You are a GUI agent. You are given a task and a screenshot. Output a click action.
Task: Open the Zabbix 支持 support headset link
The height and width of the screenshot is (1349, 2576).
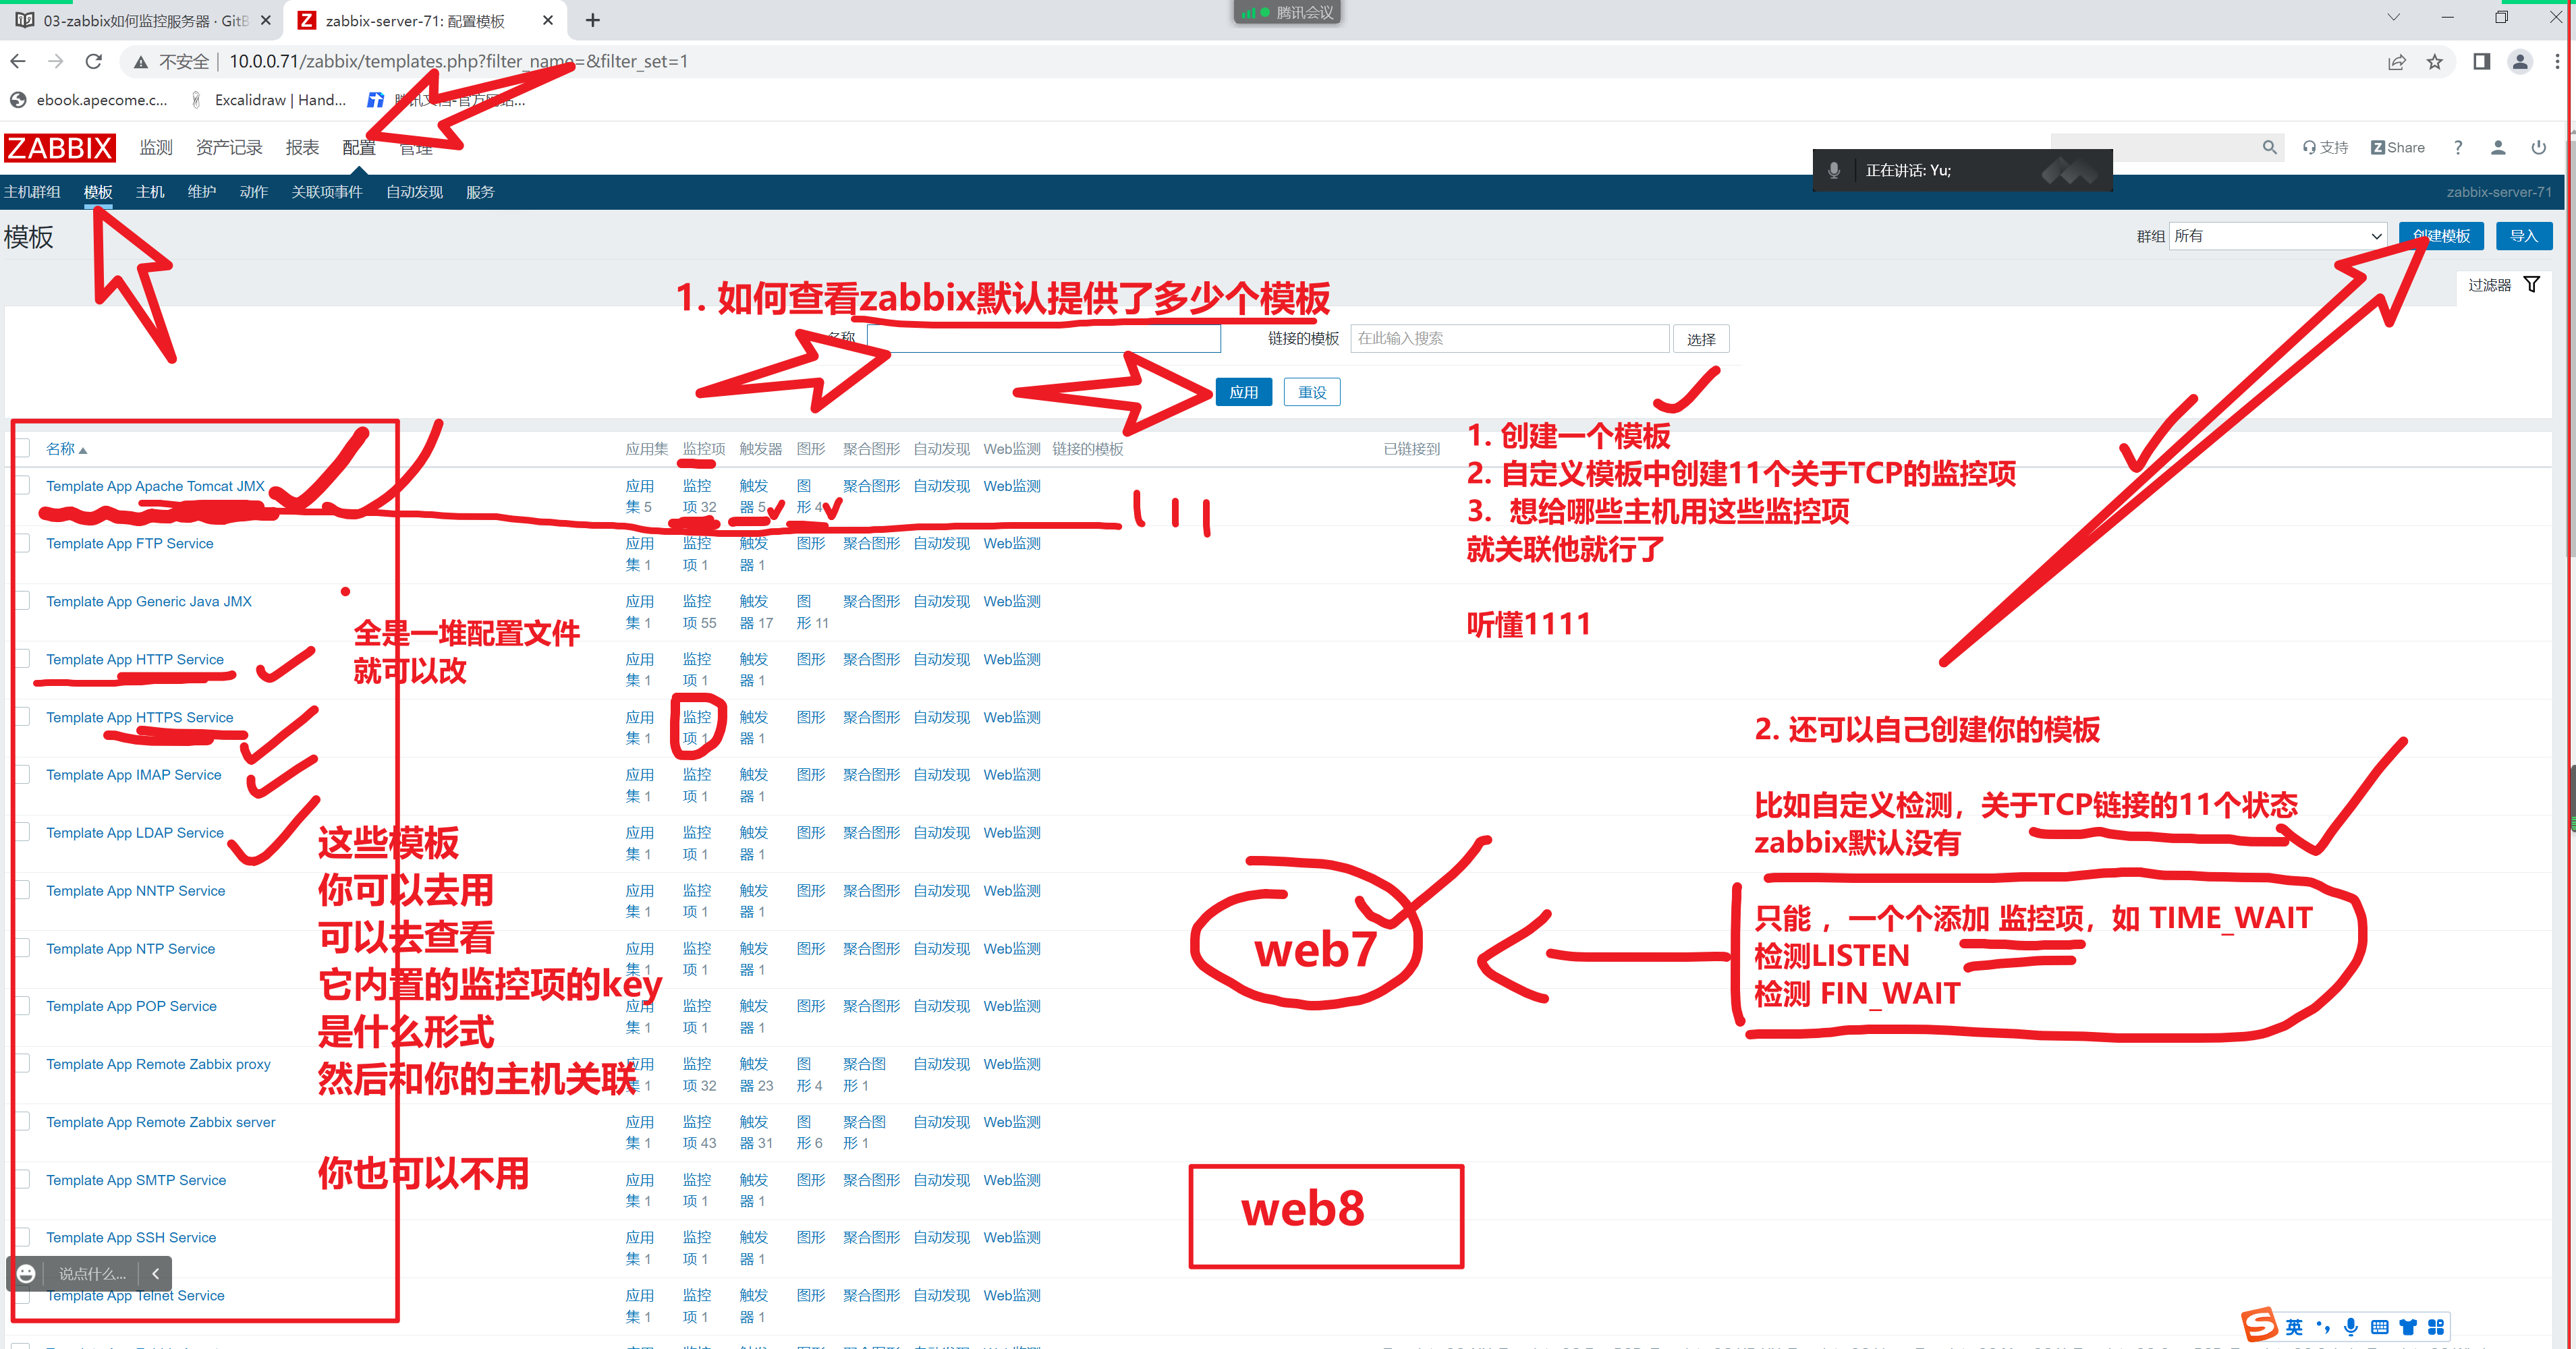coord(2326,148)
